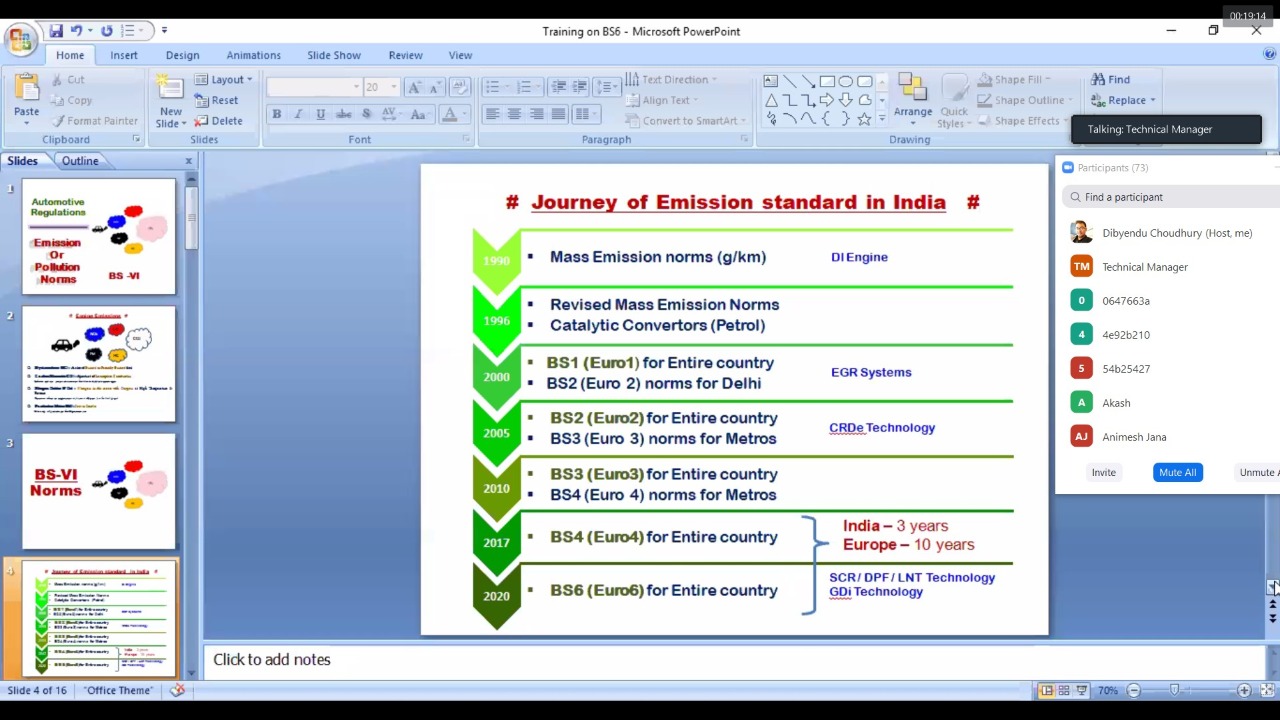The width and height of the screenshot is (1280, 720).
Task: Reset the slide layout
Action: [217, 100]
